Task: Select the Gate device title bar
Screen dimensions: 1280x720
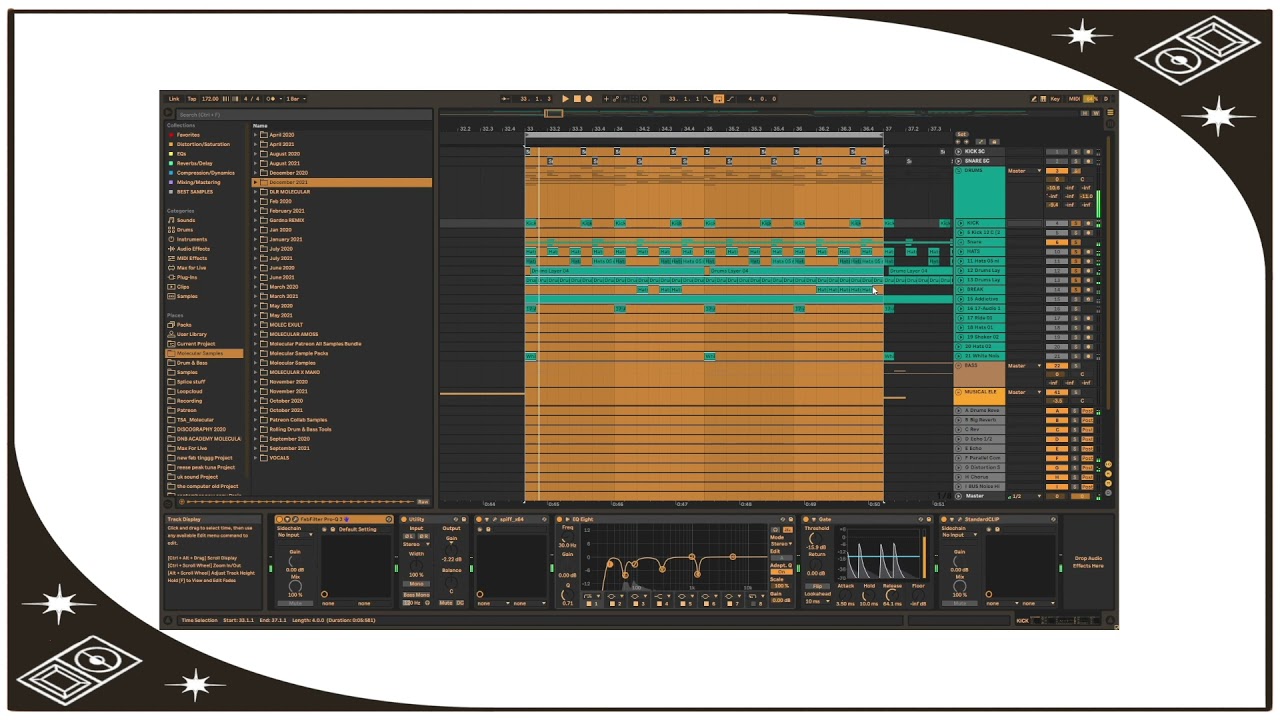Action: coord(868,520)
